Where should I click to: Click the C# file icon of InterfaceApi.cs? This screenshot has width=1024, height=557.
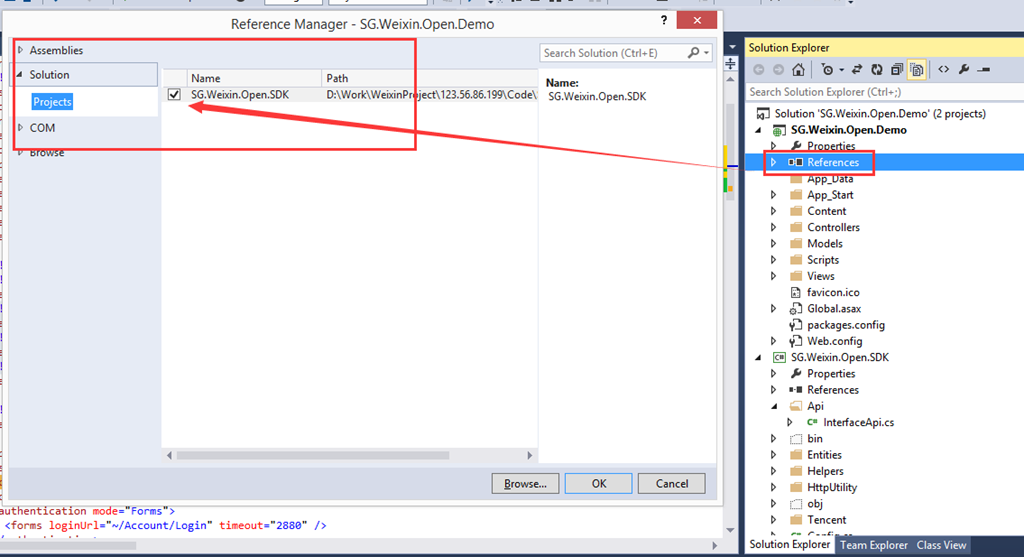click(812, 422)
